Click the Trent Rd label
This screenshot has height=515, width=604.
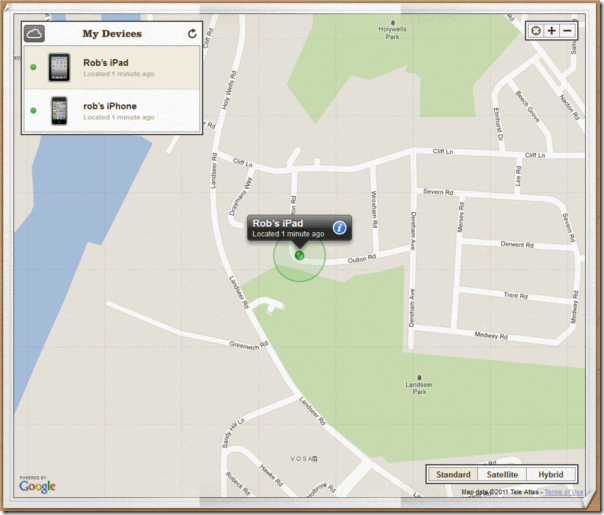516,295
